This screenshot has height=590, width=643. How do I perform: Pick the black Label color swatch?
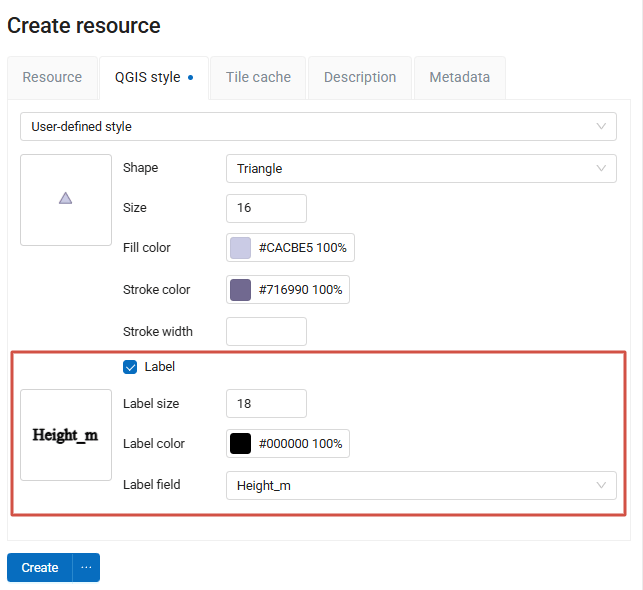(x=241, y=444)
